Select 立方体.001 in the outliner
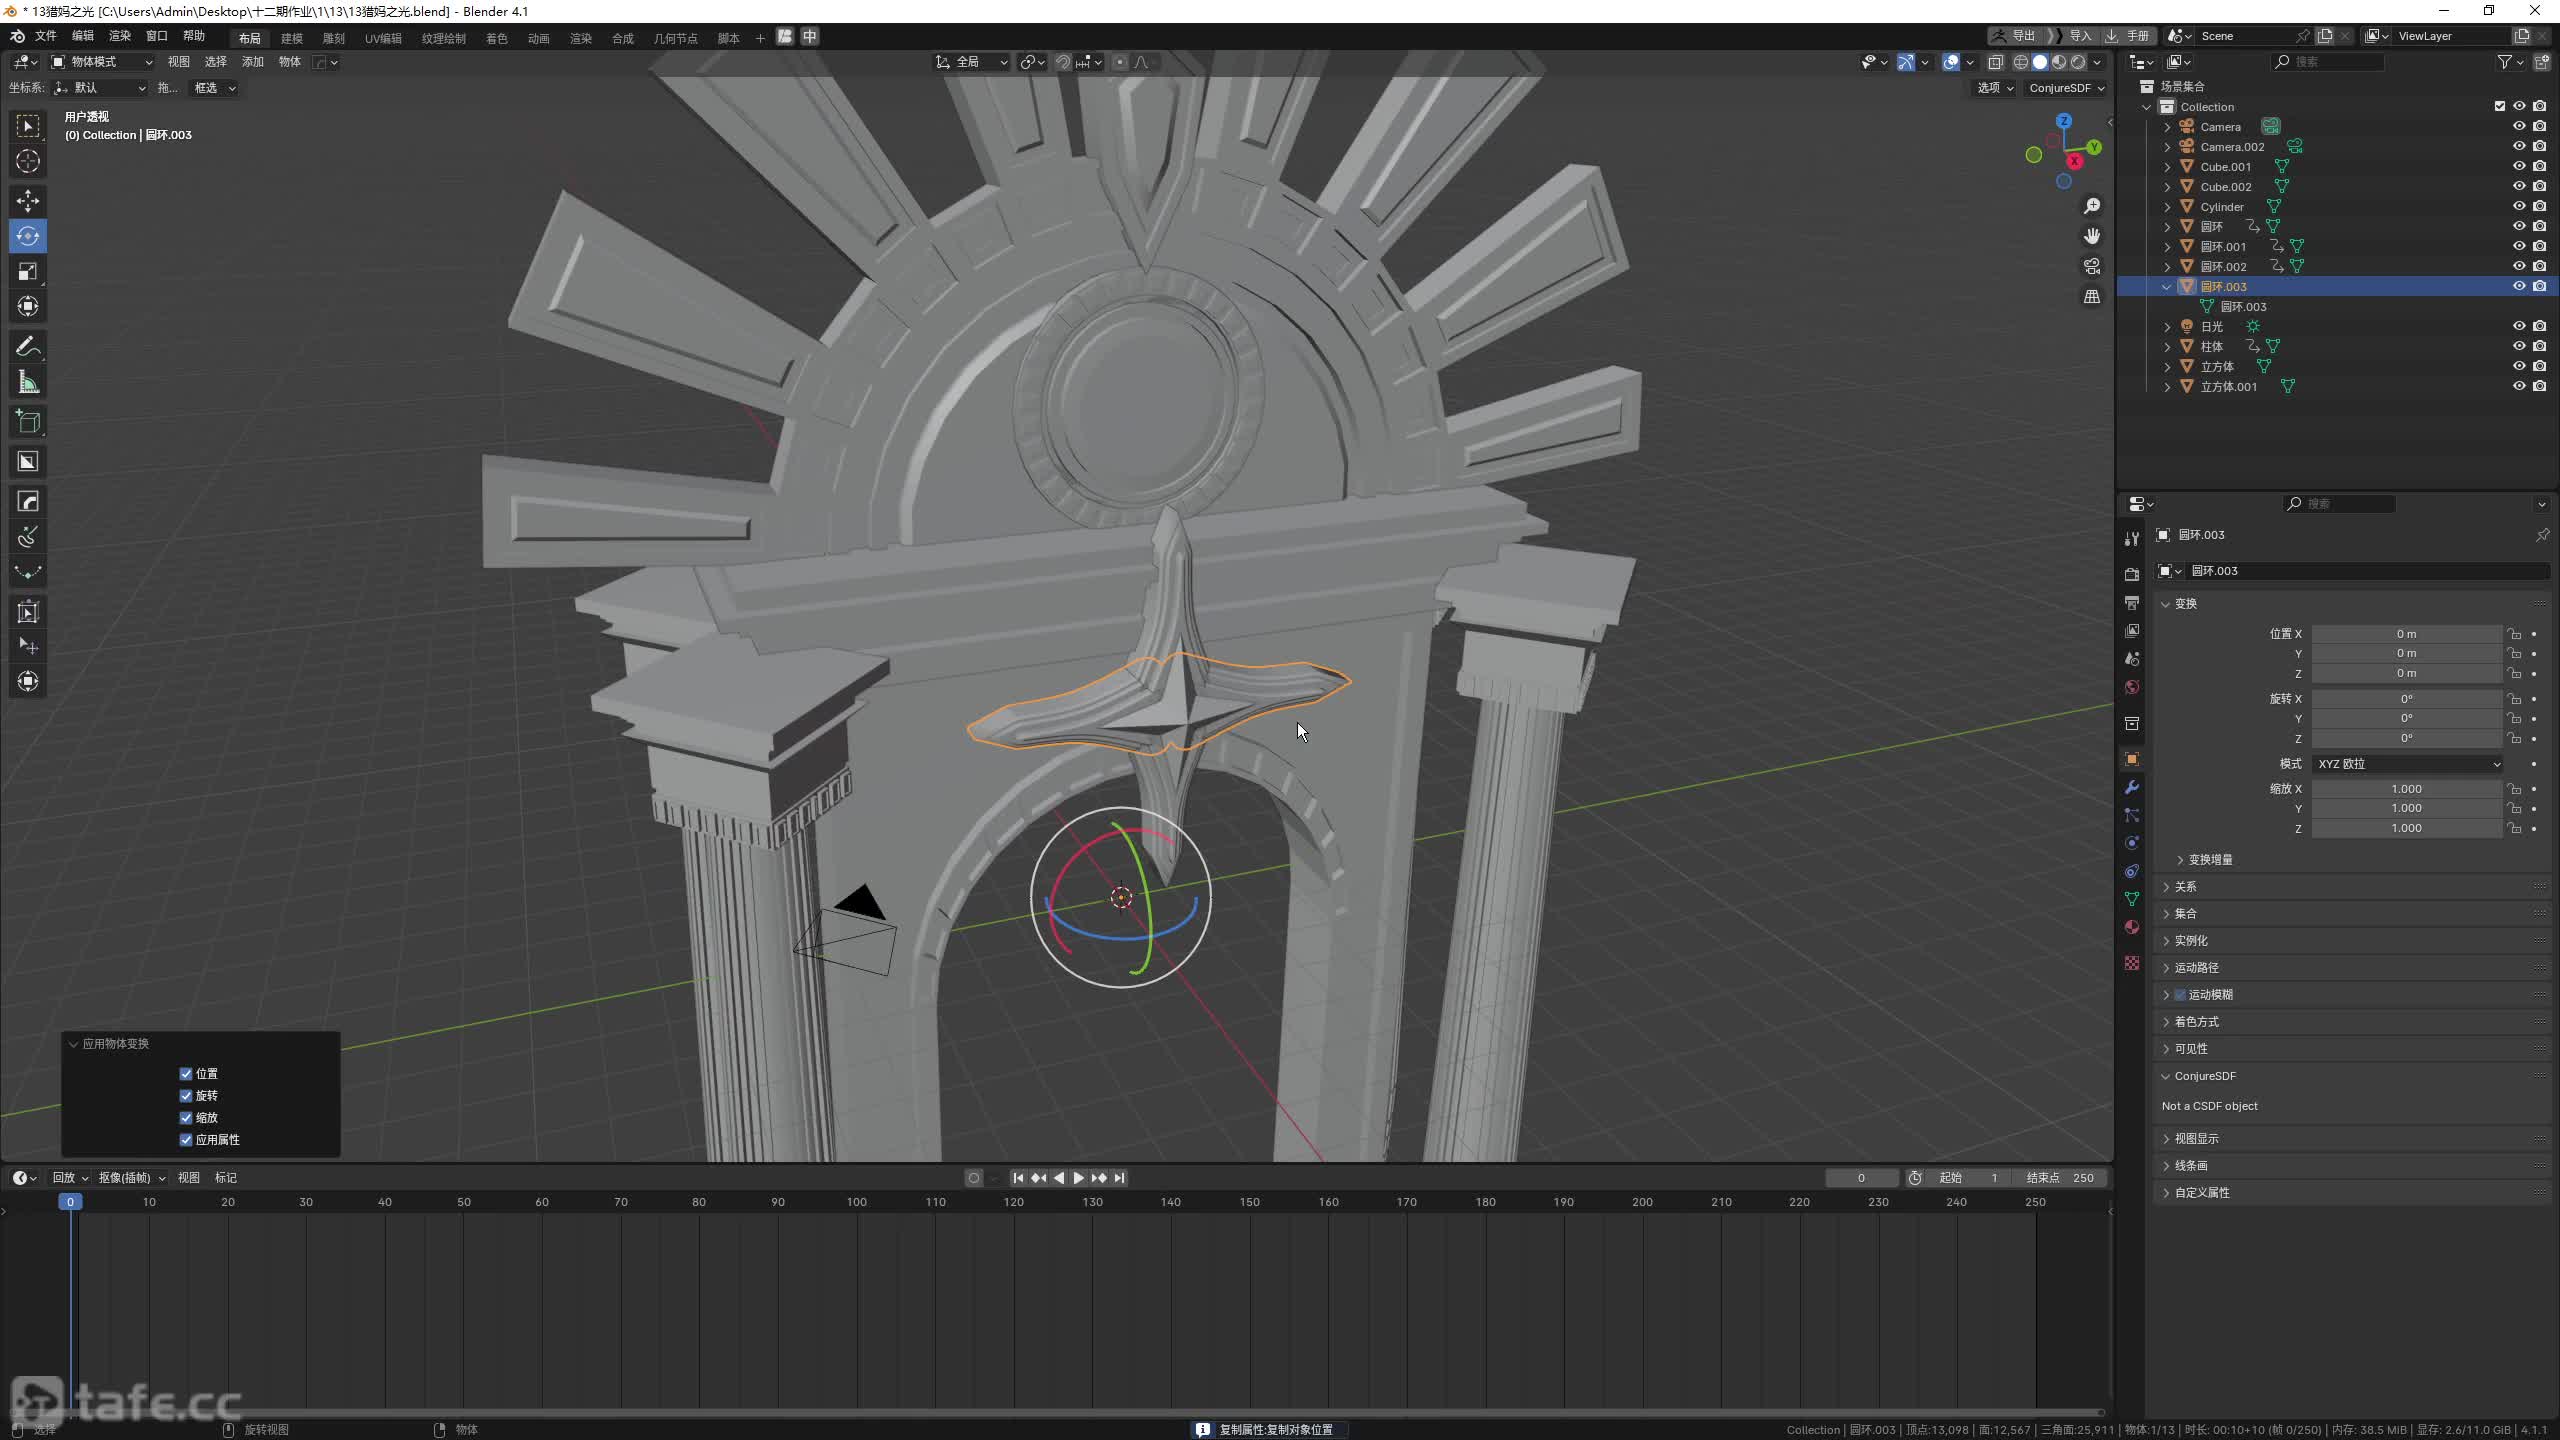This screenshot has height=1440, width=2560. 2228,387
